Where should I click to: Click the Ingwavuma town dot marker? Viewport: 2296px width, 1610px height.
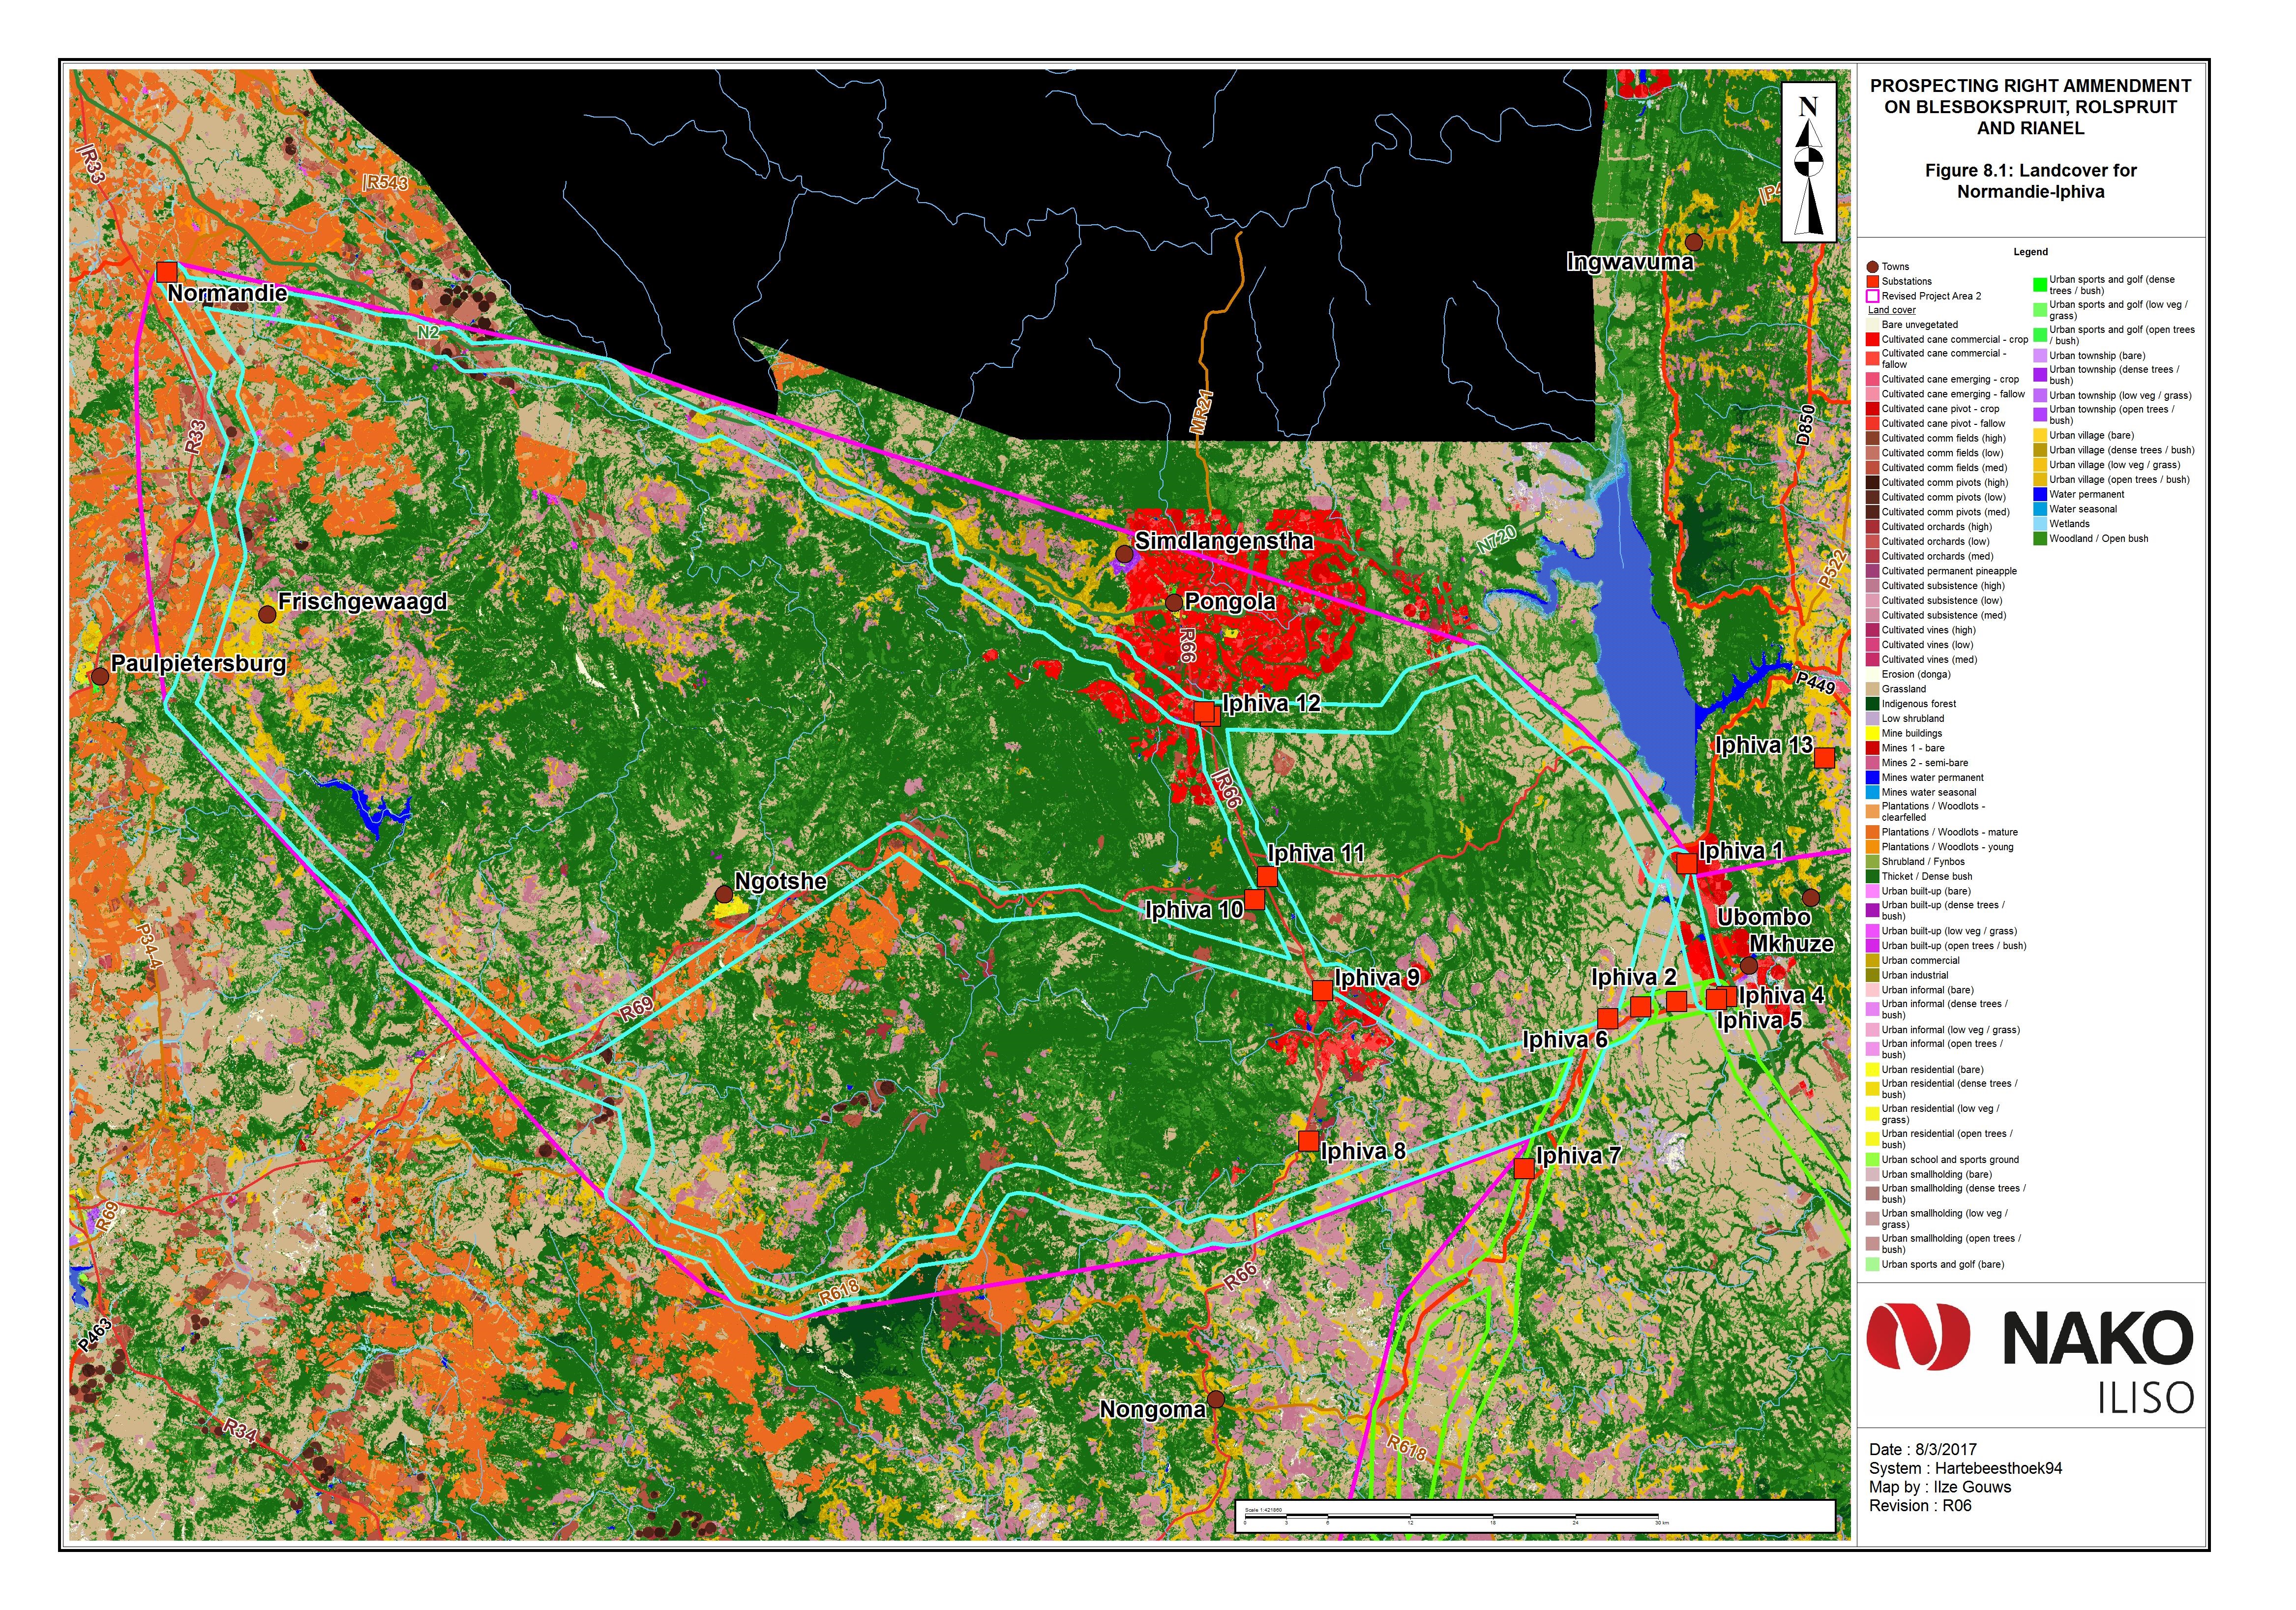coord(1693,242)
